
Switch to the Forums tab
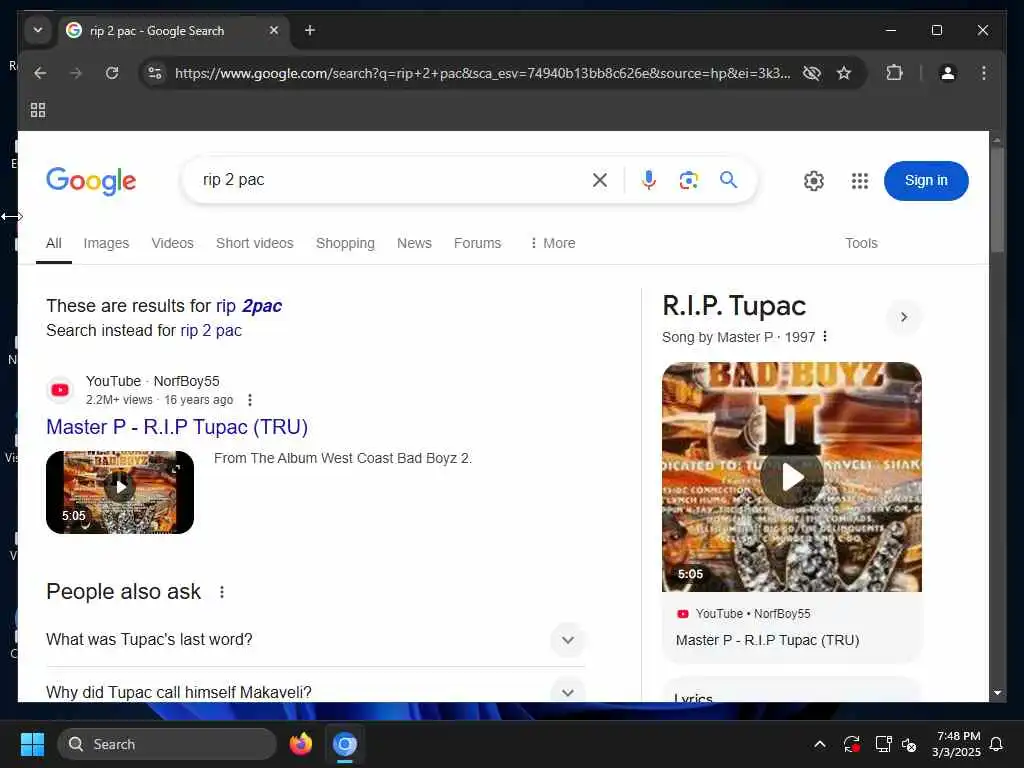(477, 243)
